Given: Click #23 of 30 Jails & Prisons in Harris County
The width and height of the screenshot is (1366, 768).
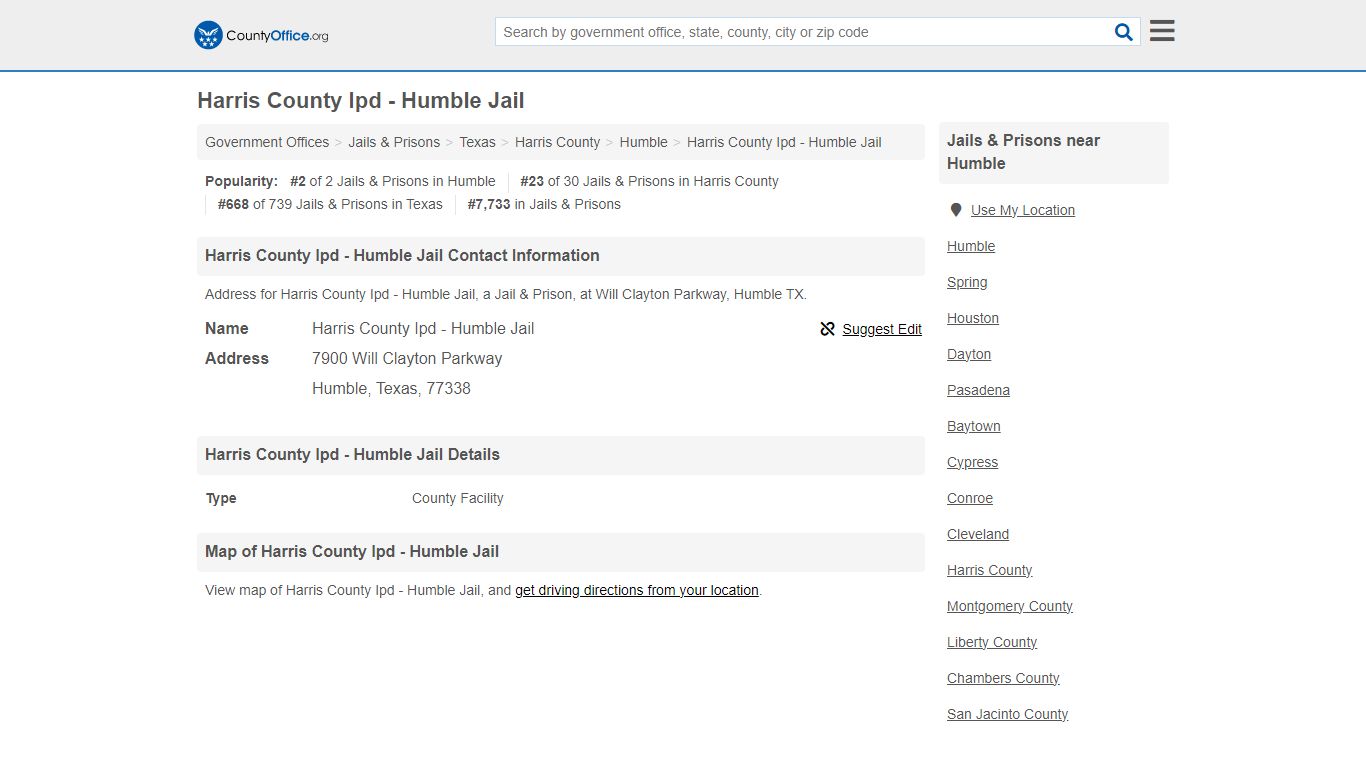Looking at the screenshot, I should 649,181.
